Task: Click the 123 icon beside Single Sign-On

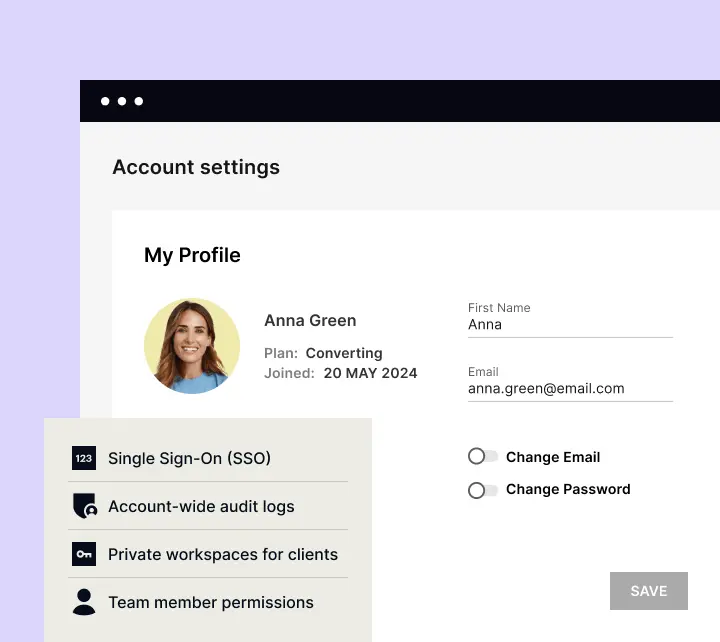Action: point(84,458)
